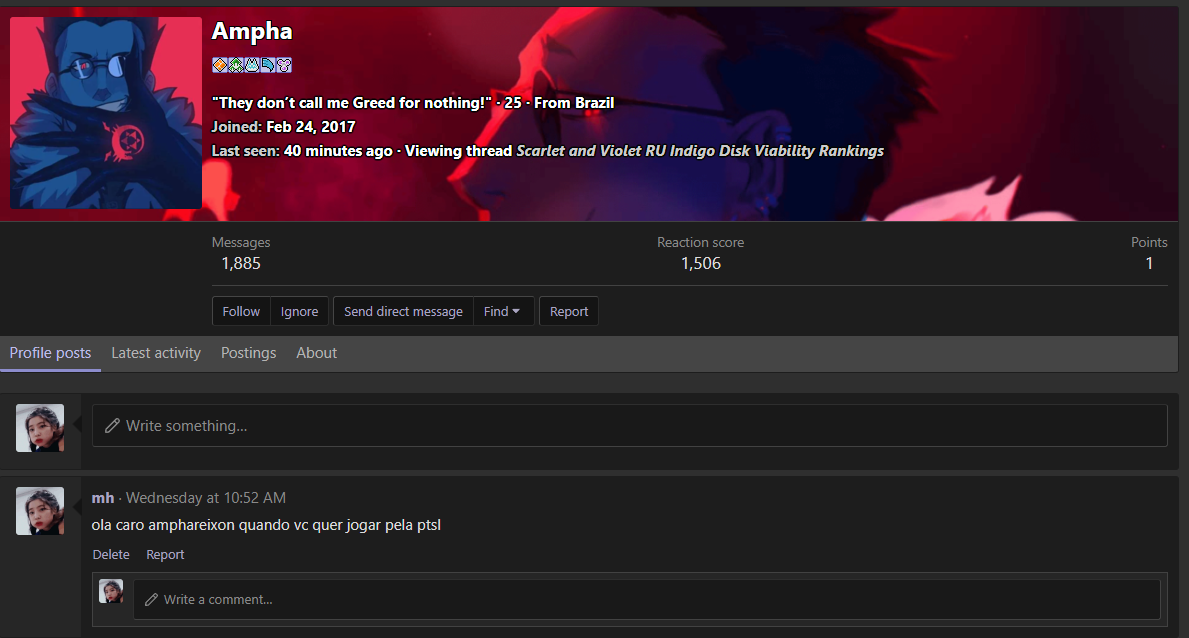Viewport: 1189px width, 638px height.
Task: Click the Last seen 40 minutes ago text
Action: click(x=302, y=151)
